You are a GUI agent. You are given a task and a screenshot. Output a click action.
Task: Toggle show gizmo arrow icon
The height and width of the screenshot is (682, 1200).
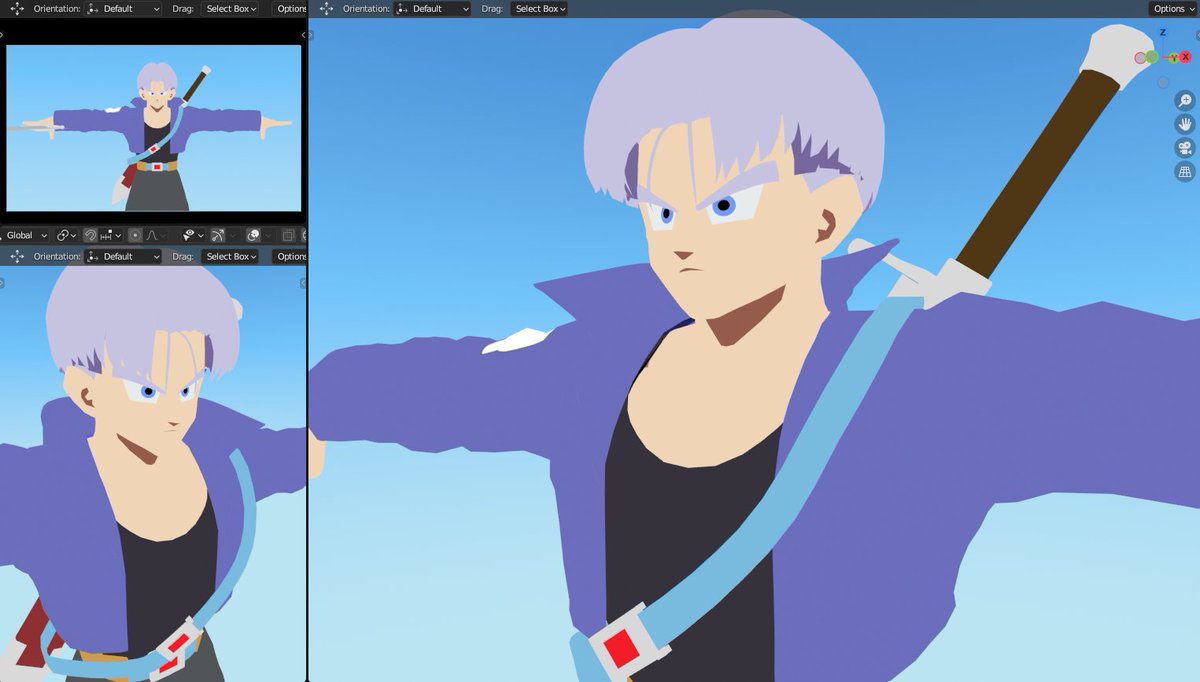point(217,235)
